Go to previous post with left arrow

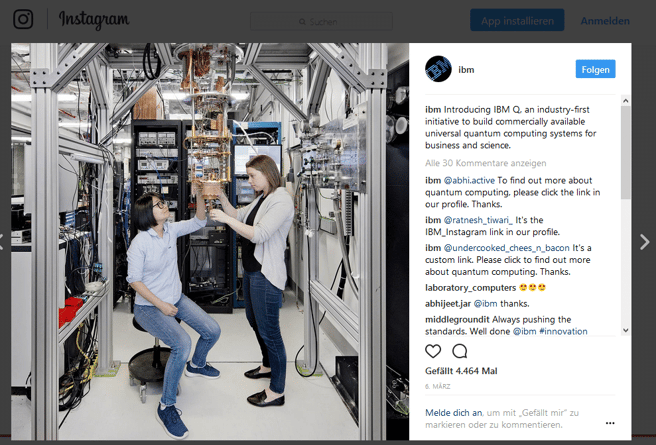click(2, 242)
